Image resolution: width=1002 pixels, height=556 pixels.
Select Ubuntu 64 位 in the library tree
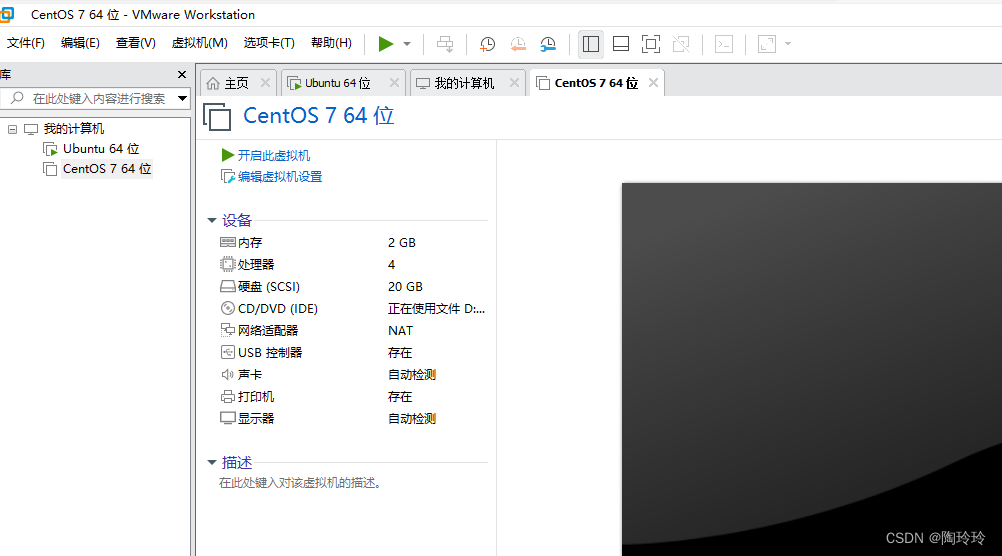pyautogui.click(x=100, y=149)
